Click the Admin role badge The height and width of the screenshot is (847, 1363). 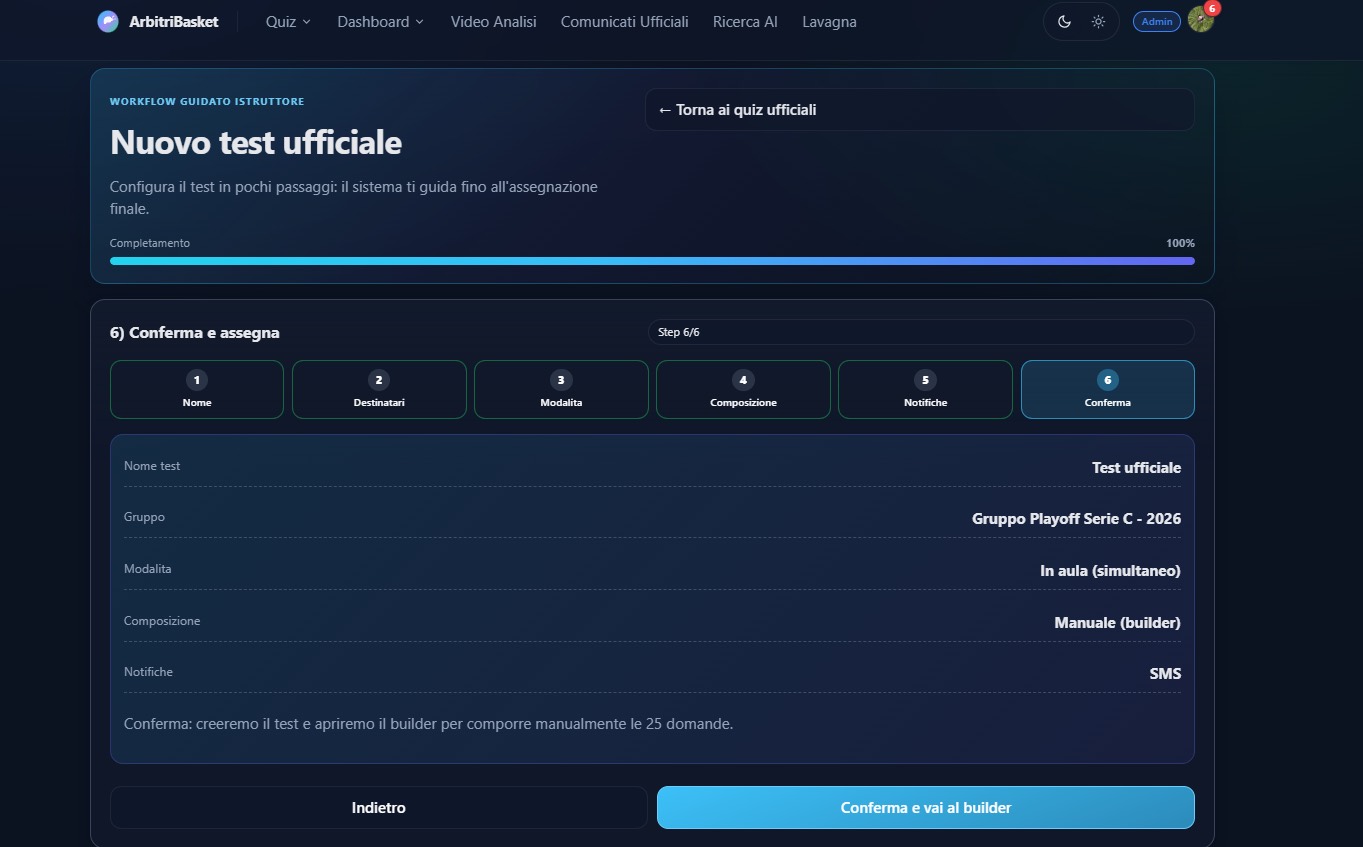pyautogui.click(x=1157, y=22)
